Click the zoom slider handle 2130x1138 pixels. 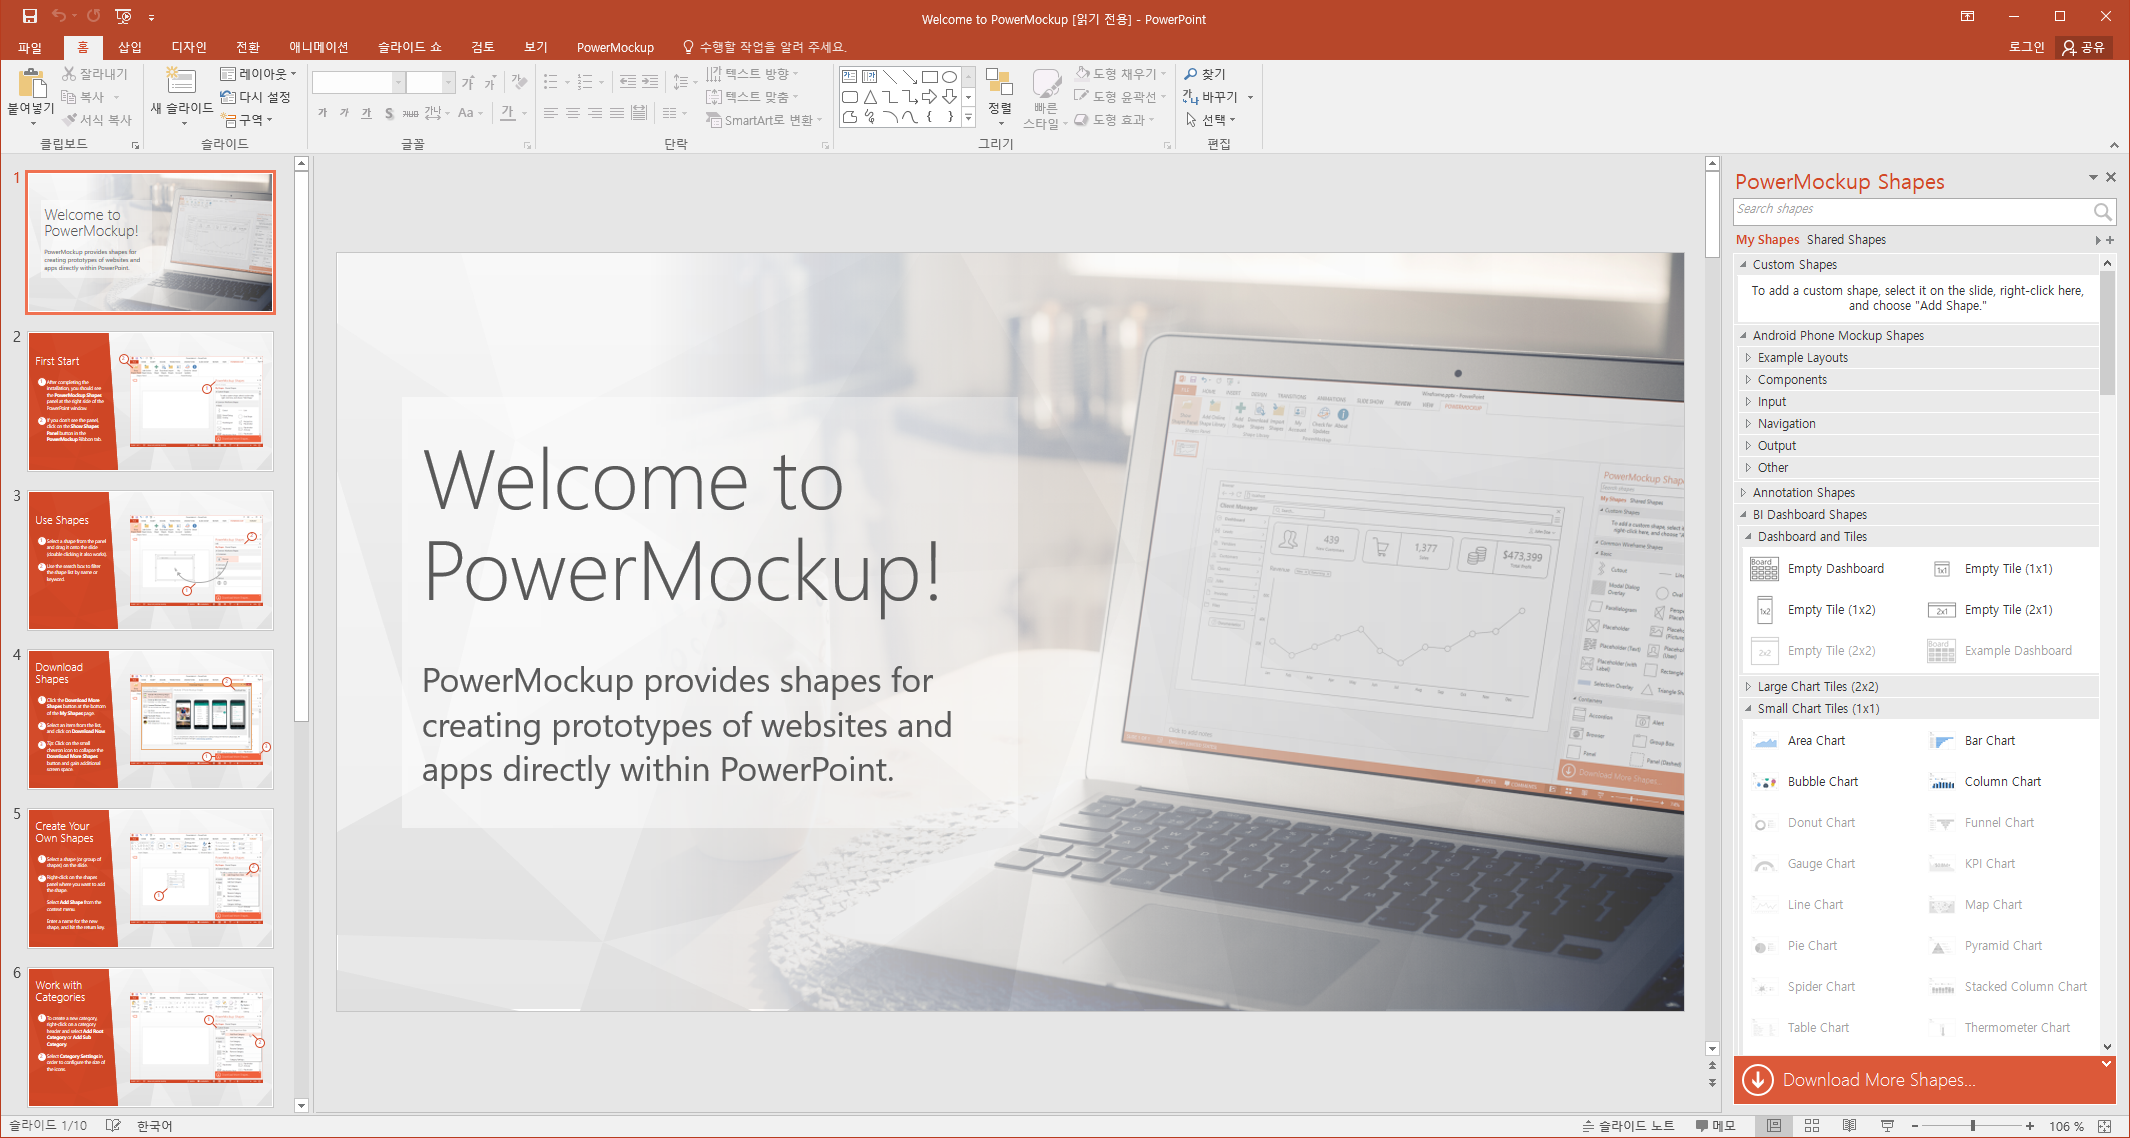tap(1973, 1126)
